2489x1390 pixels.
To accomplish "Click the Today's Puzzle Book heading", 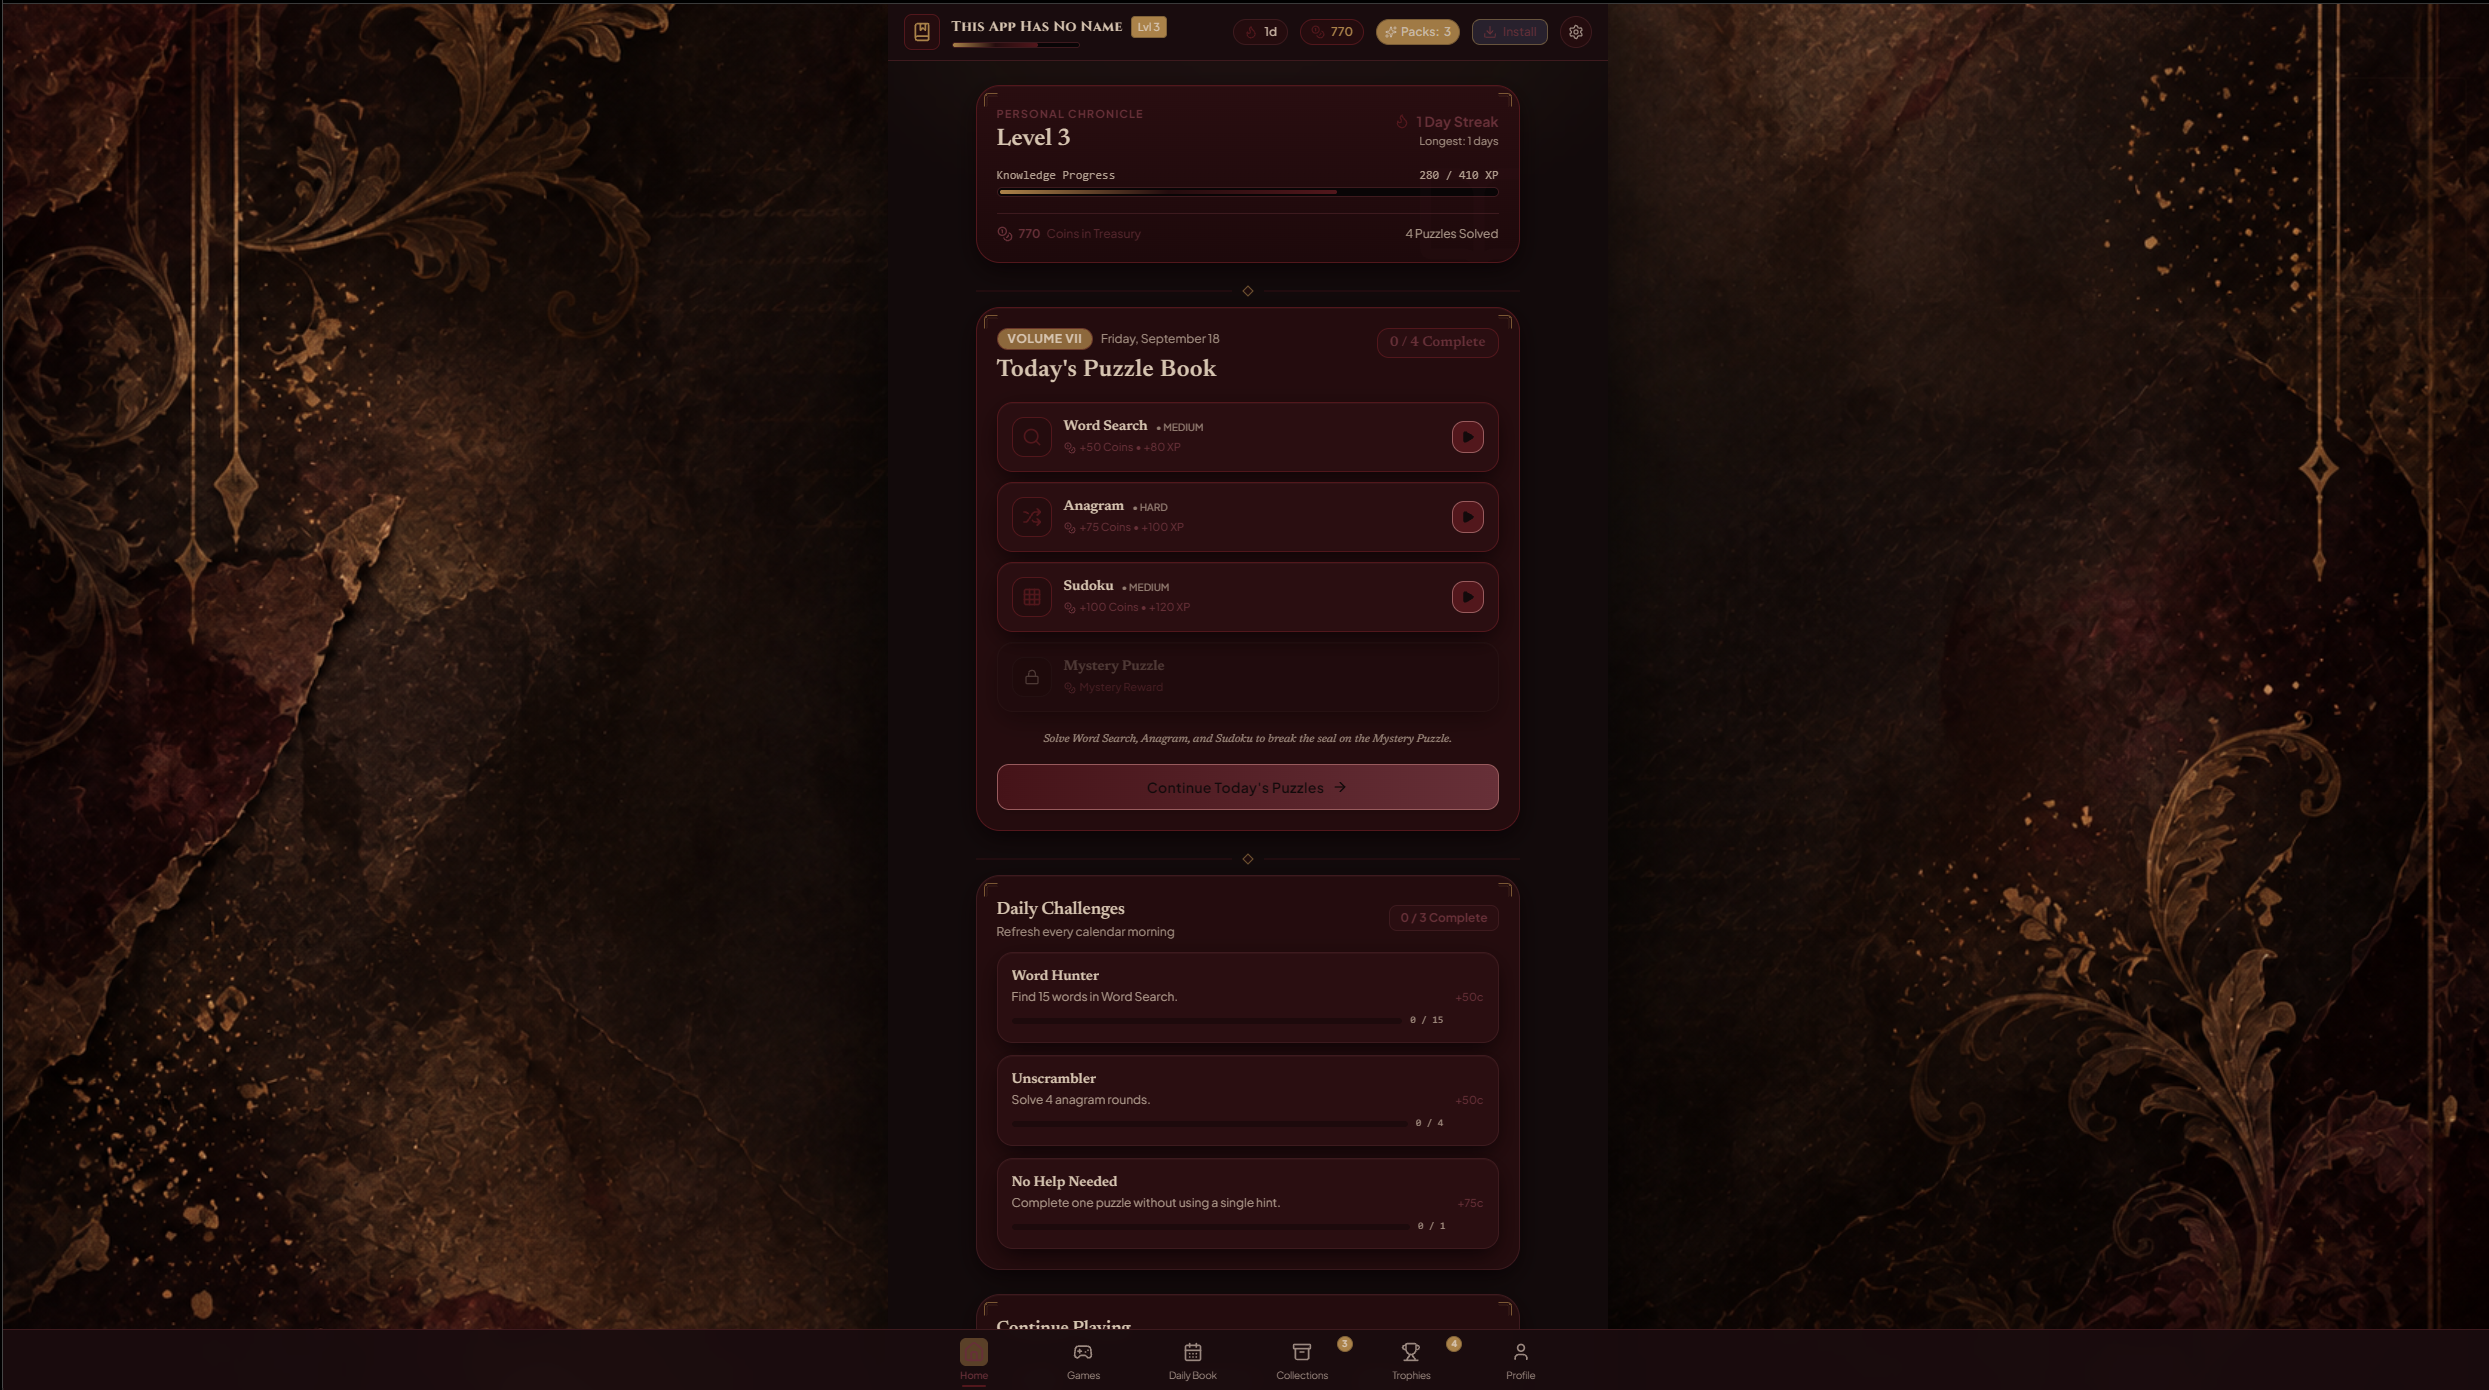I will pos(1106,369).
